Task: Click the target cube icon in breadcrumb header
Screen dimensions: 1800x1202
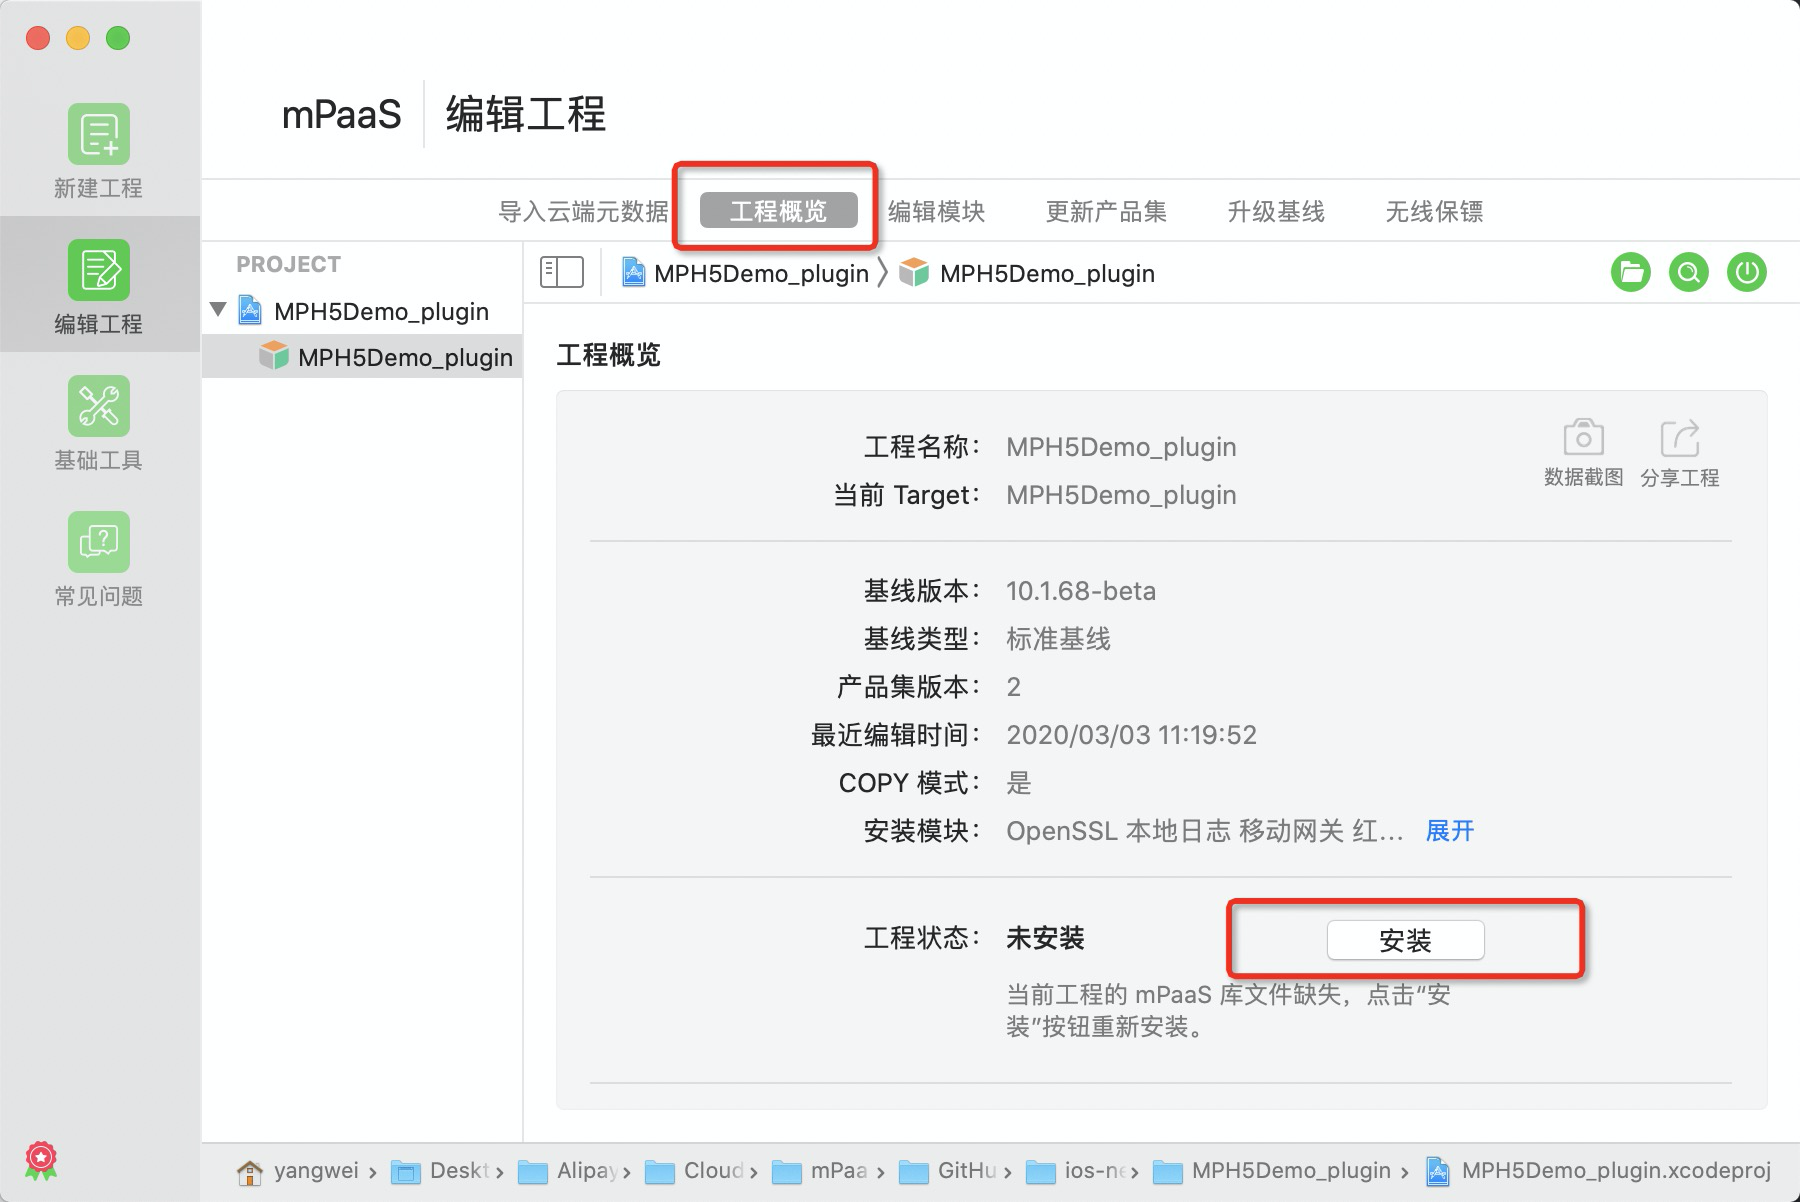Action: pyautogui.click(x=914, y=272)
